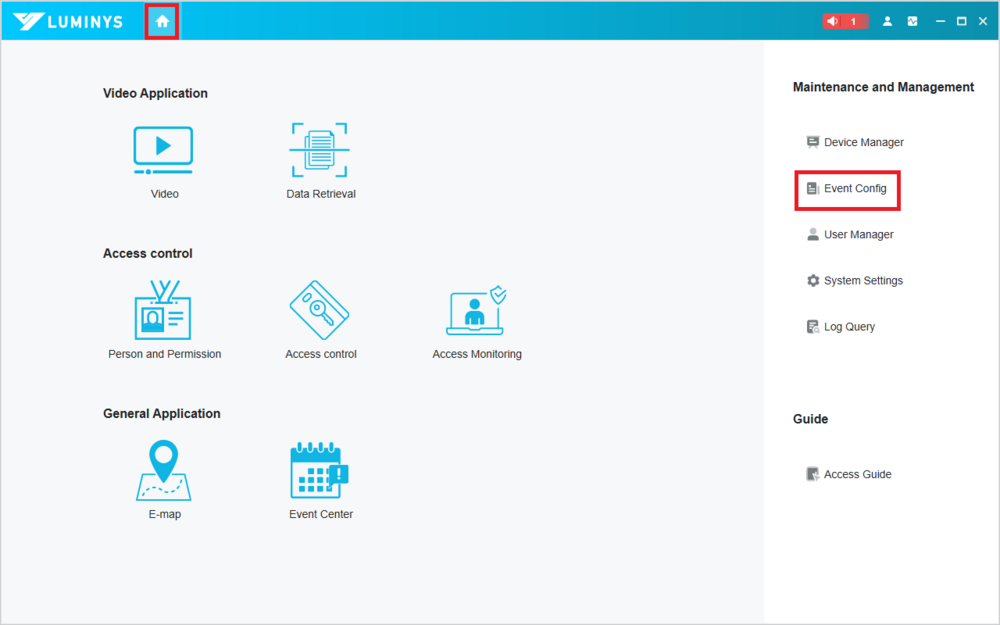Screen dimensions: 1000x625
Task: Open the Access Guide
Action: (x=856, y=474)
